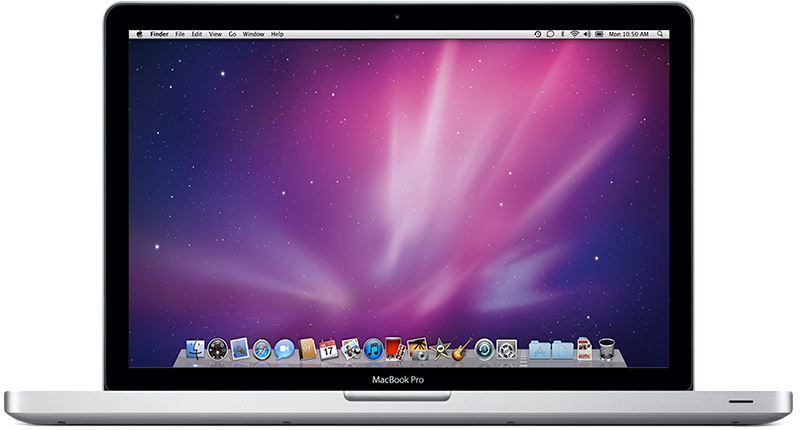Open the Finder menu in menu bar
Screen dimensions: 800x430
159,34
